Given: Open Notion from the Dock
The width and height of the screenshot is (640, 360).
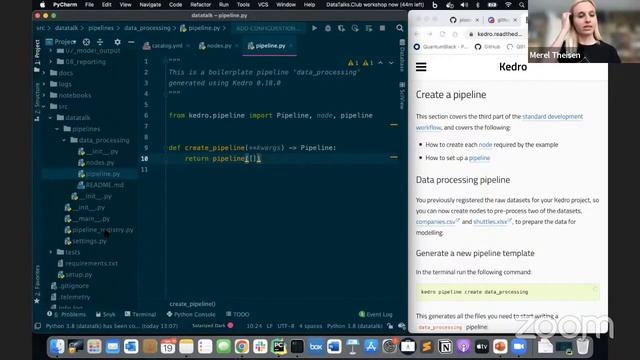Looking at the screenshot, I should click(x=445, y=347).
